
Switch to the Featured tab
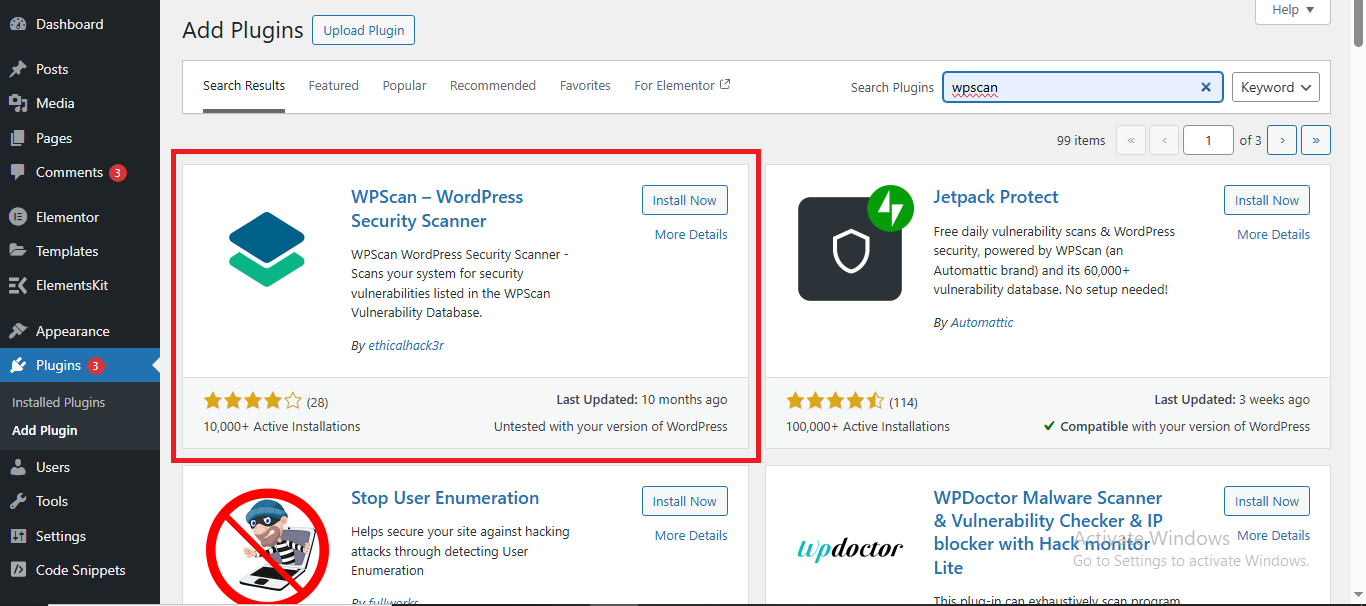[333, 85]
